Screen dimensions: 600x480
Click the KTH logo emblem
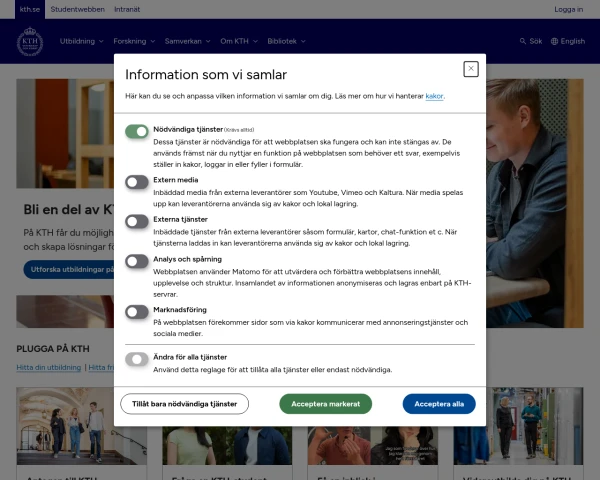coord(30,42)
